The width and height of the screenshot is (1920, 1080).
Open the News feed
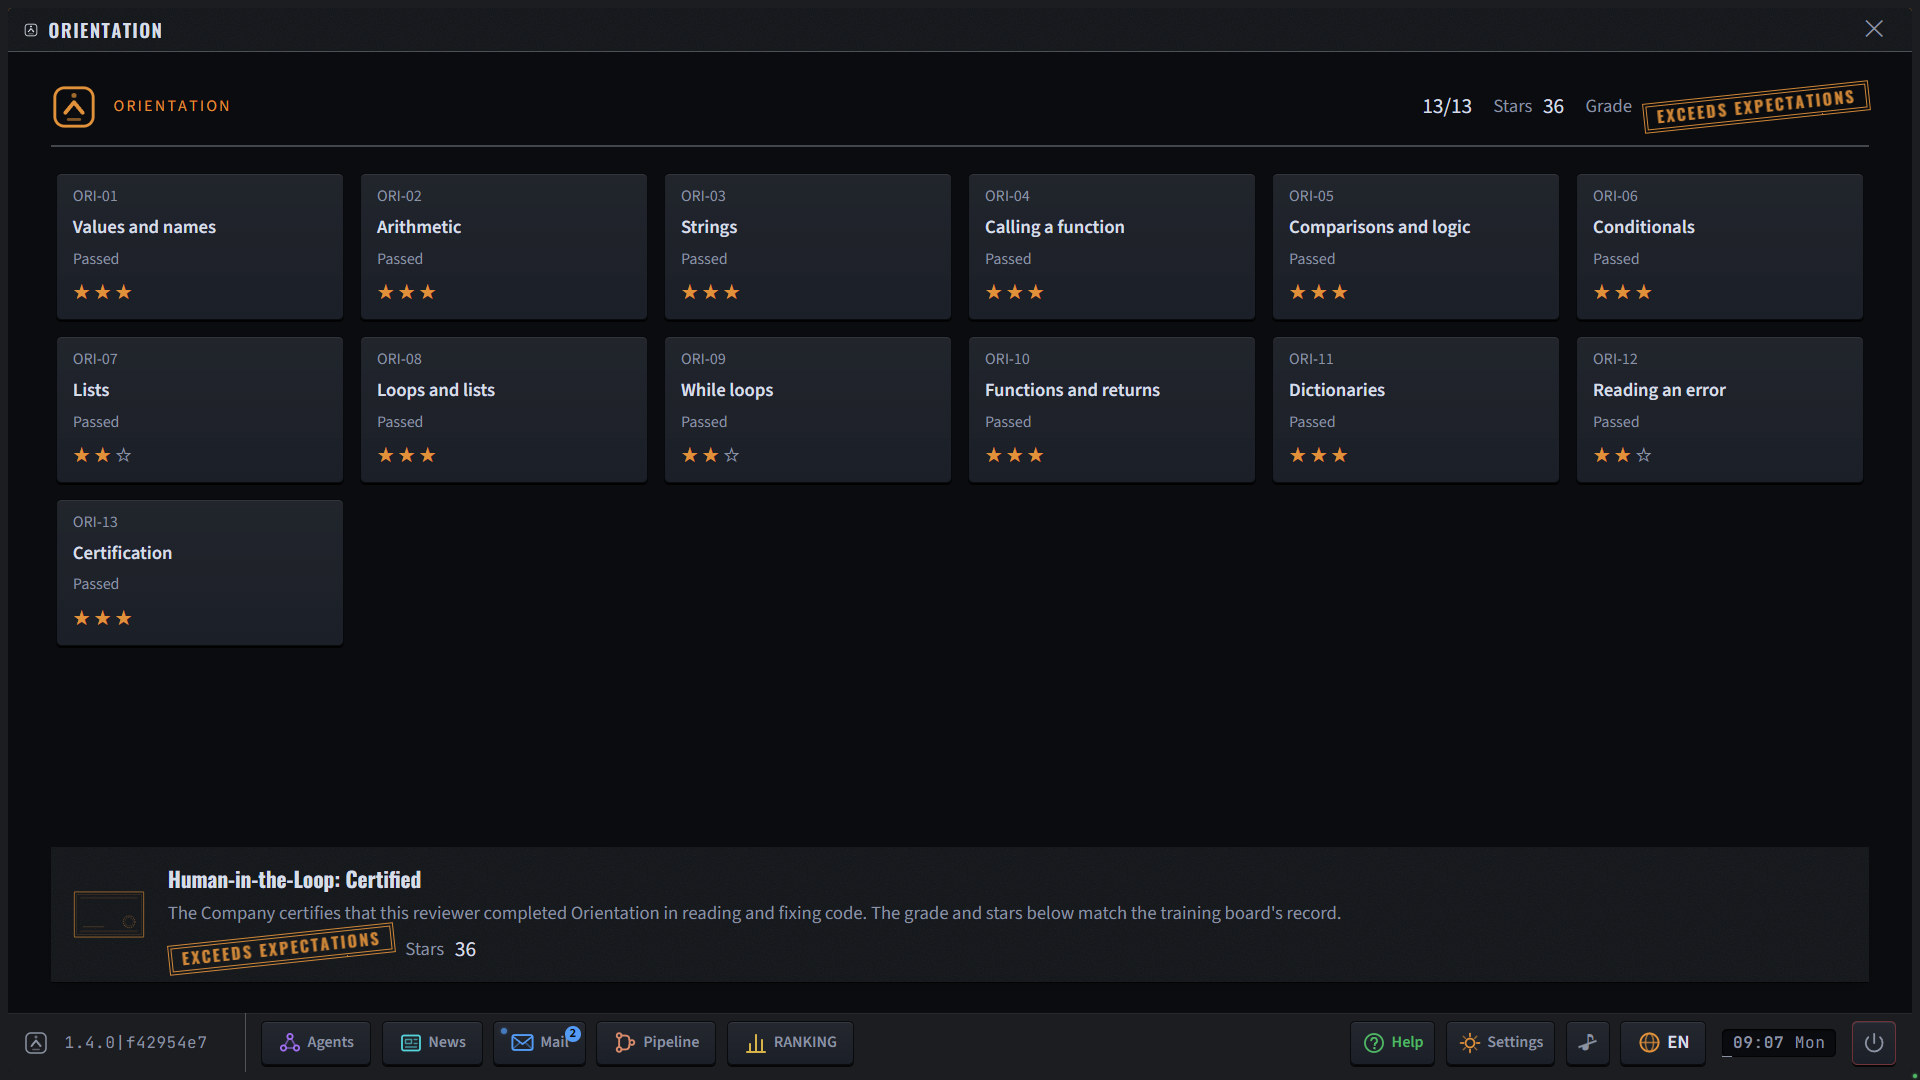pos(433,1042)
